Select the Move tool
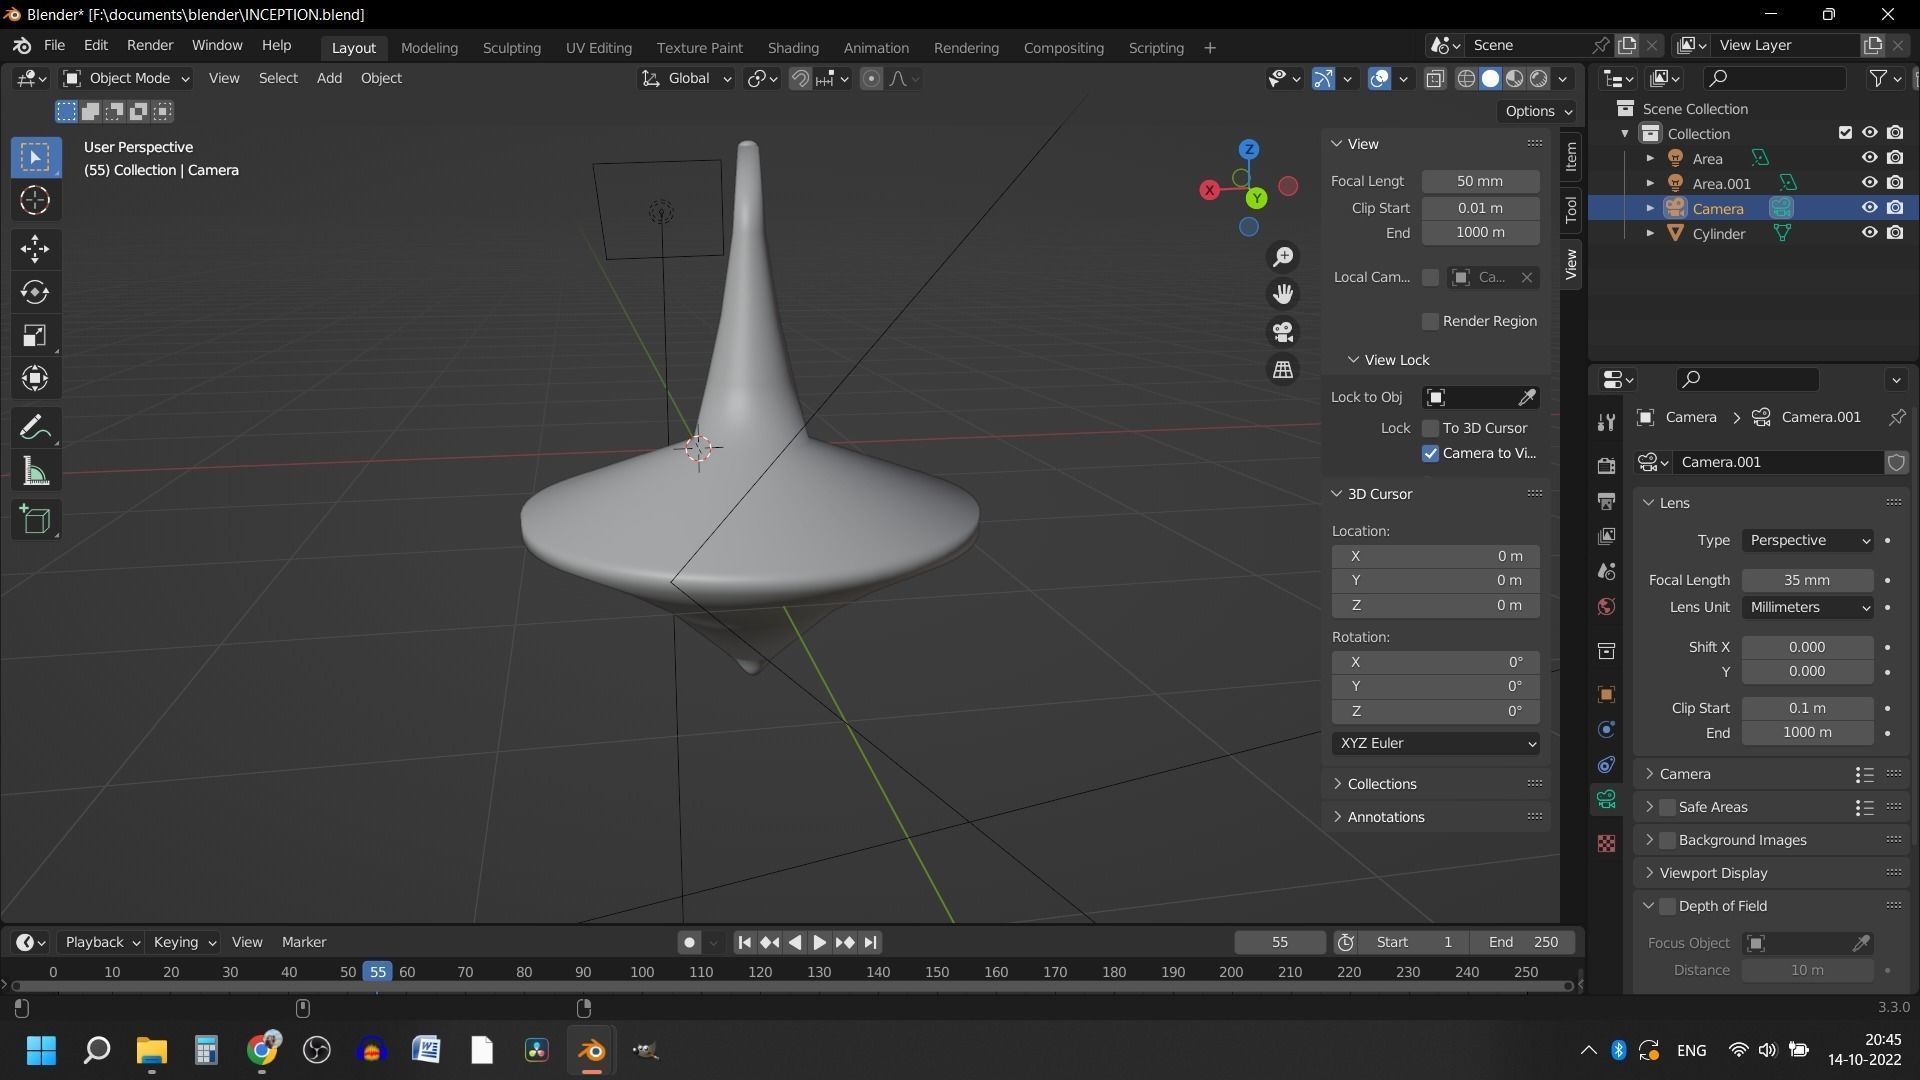The height and width of the screenshot is (1080, 1920). pyautogui.click(x=35, y=249)
